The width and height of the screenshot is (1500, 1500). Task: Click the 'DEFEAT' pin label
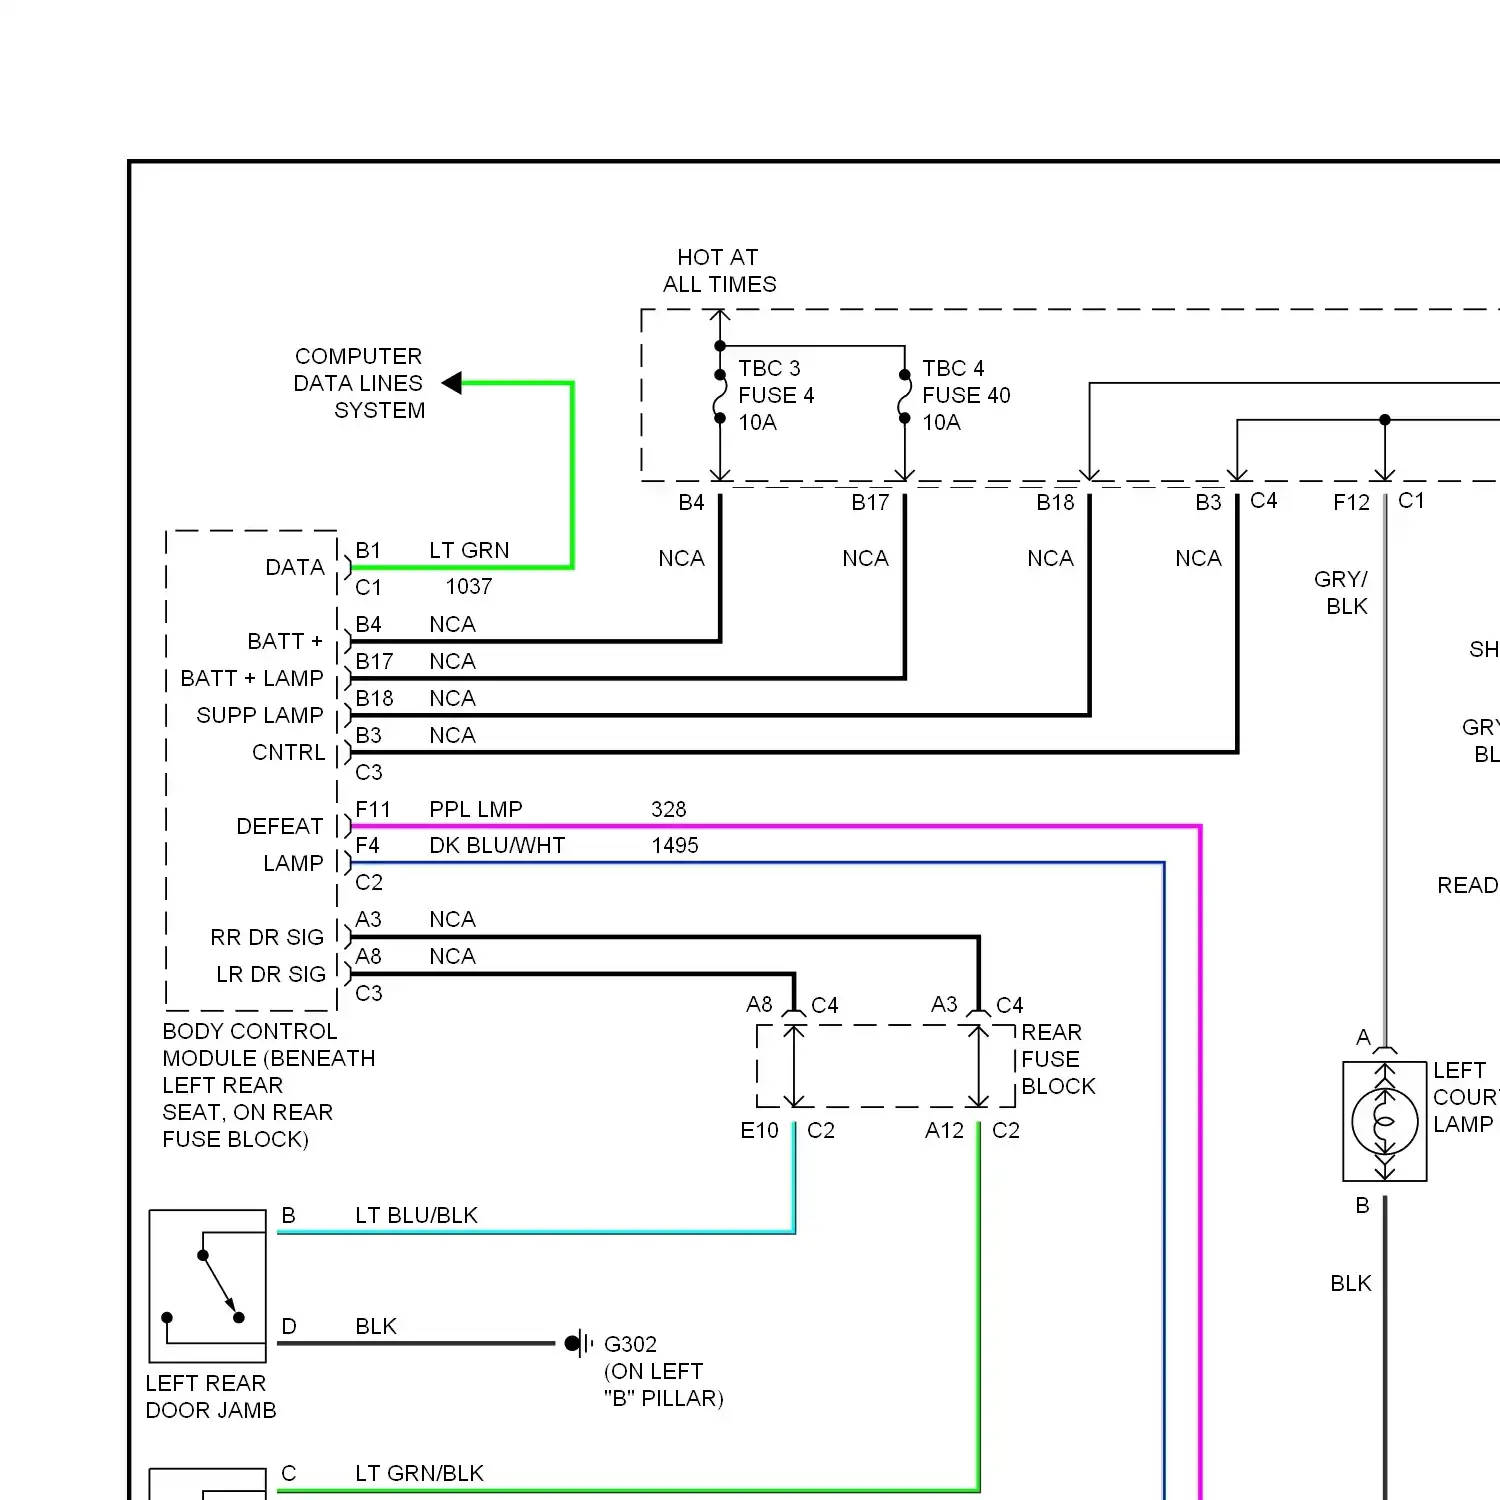tap(280, 826)
